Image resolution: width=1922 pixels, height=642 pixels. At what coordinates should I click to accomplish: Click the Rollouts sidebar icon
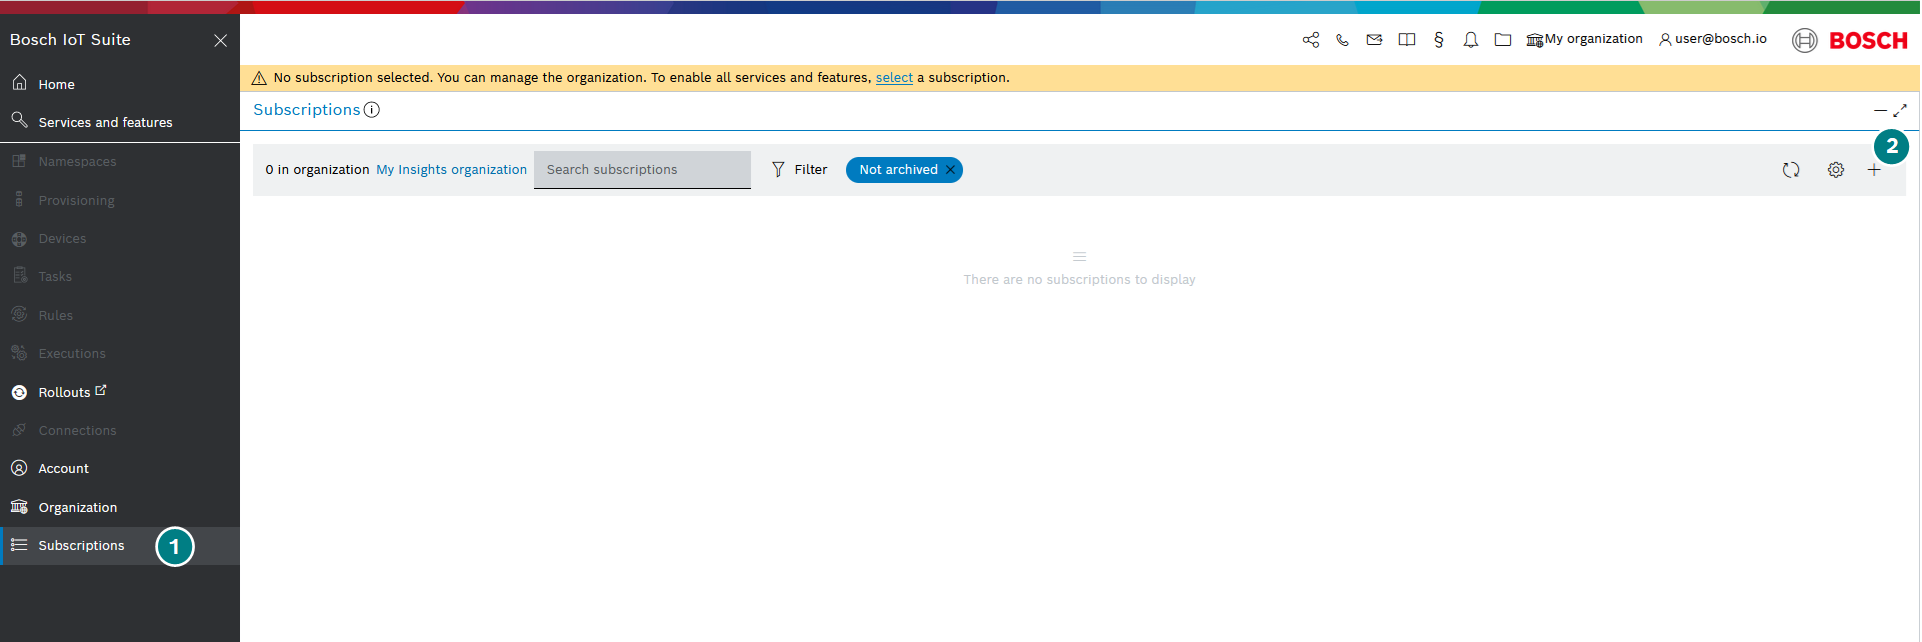19,392
